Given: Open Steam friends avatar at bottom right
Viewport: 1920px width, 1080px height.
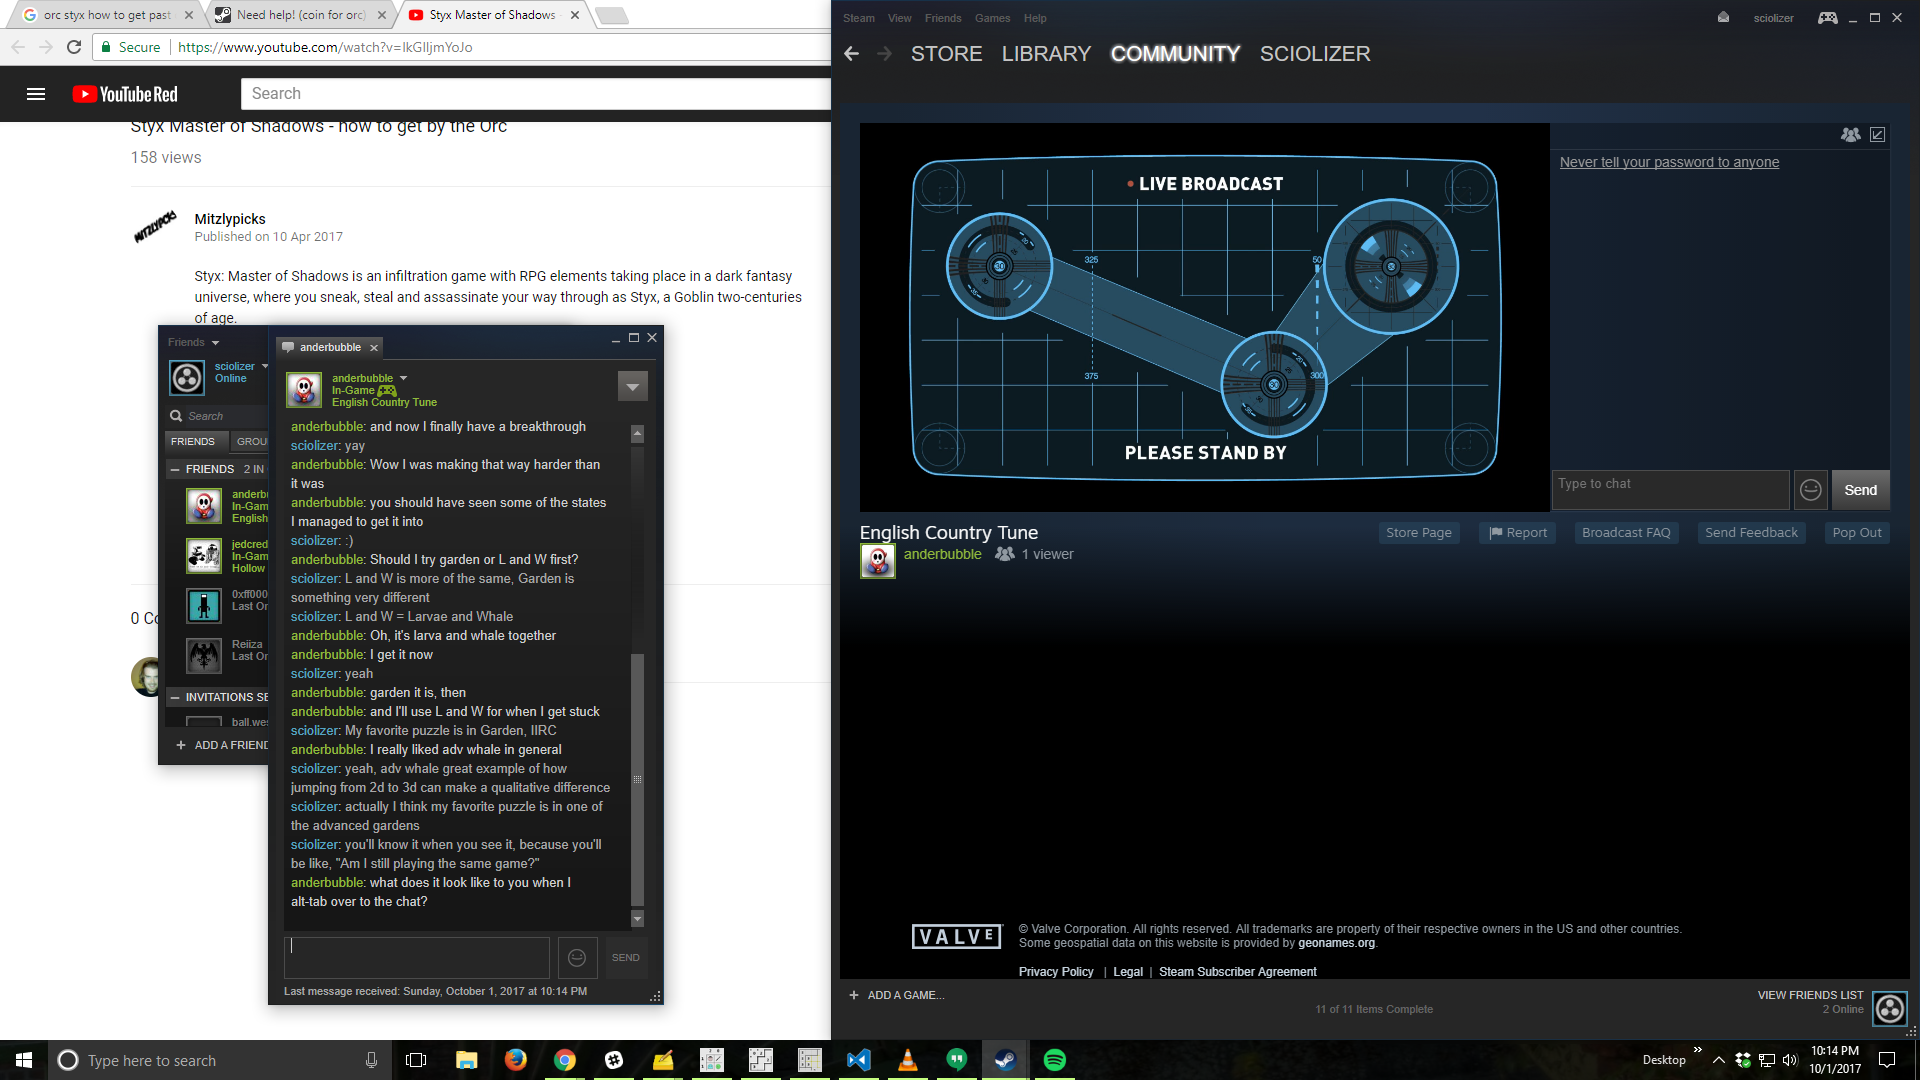Looking at the screenshot, I should click(1890, 1009).
